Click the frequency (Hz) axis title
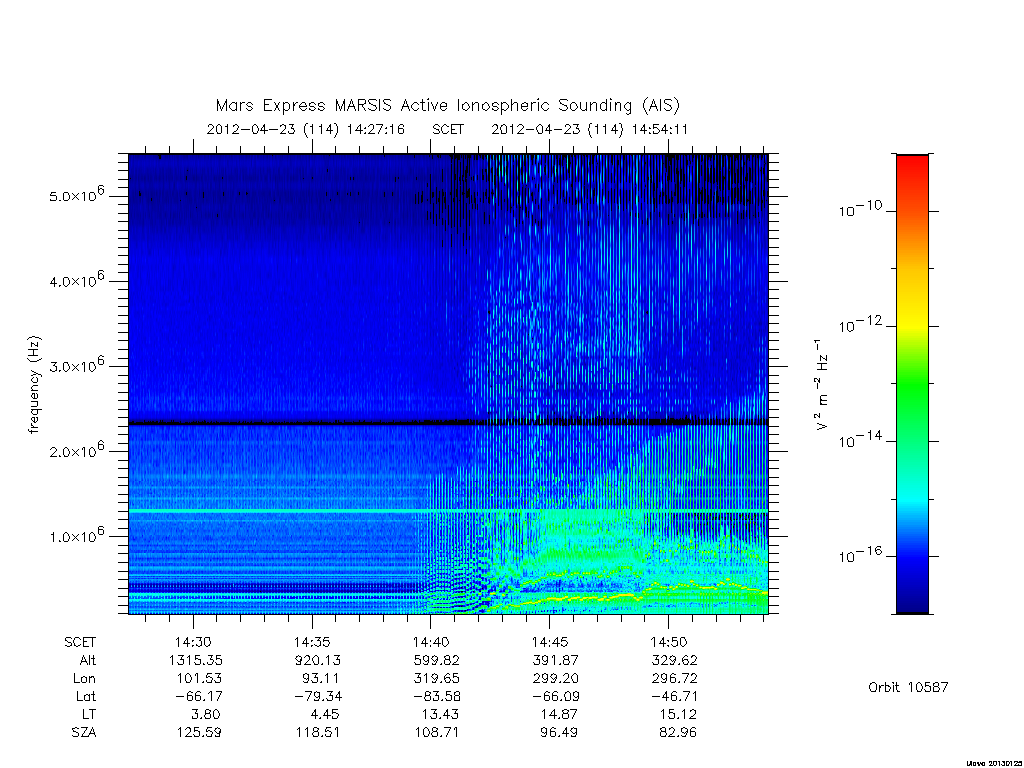Screen dimensions: 1024x768 [x=35, y=385]
